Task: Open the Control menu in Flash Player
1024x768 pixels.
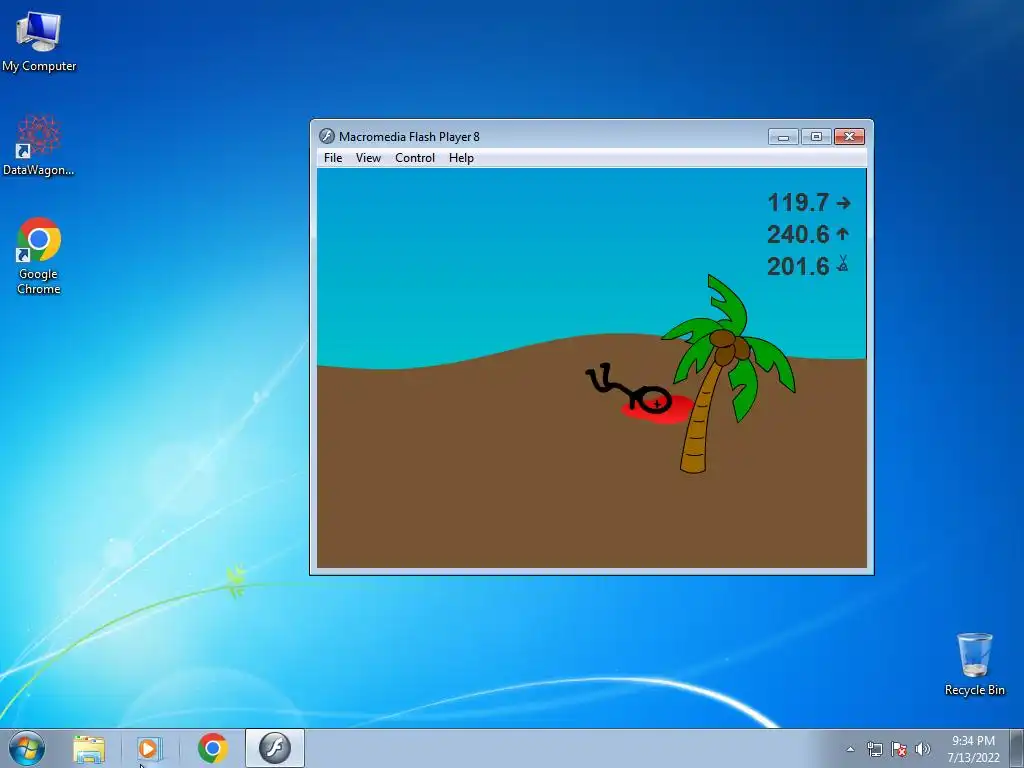Action: [x=415, y=158]
